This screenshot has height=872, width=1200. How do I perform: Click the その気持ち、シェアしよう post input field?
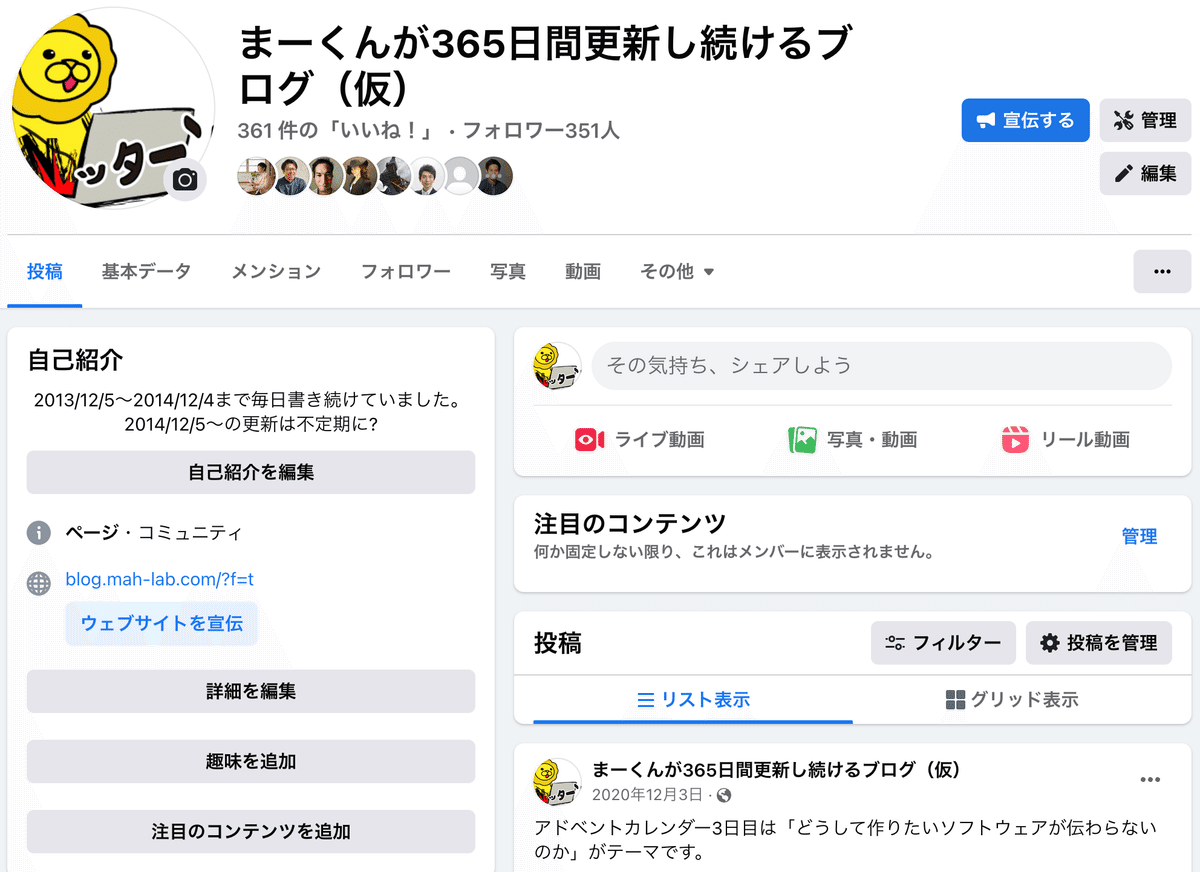(881, 366)
